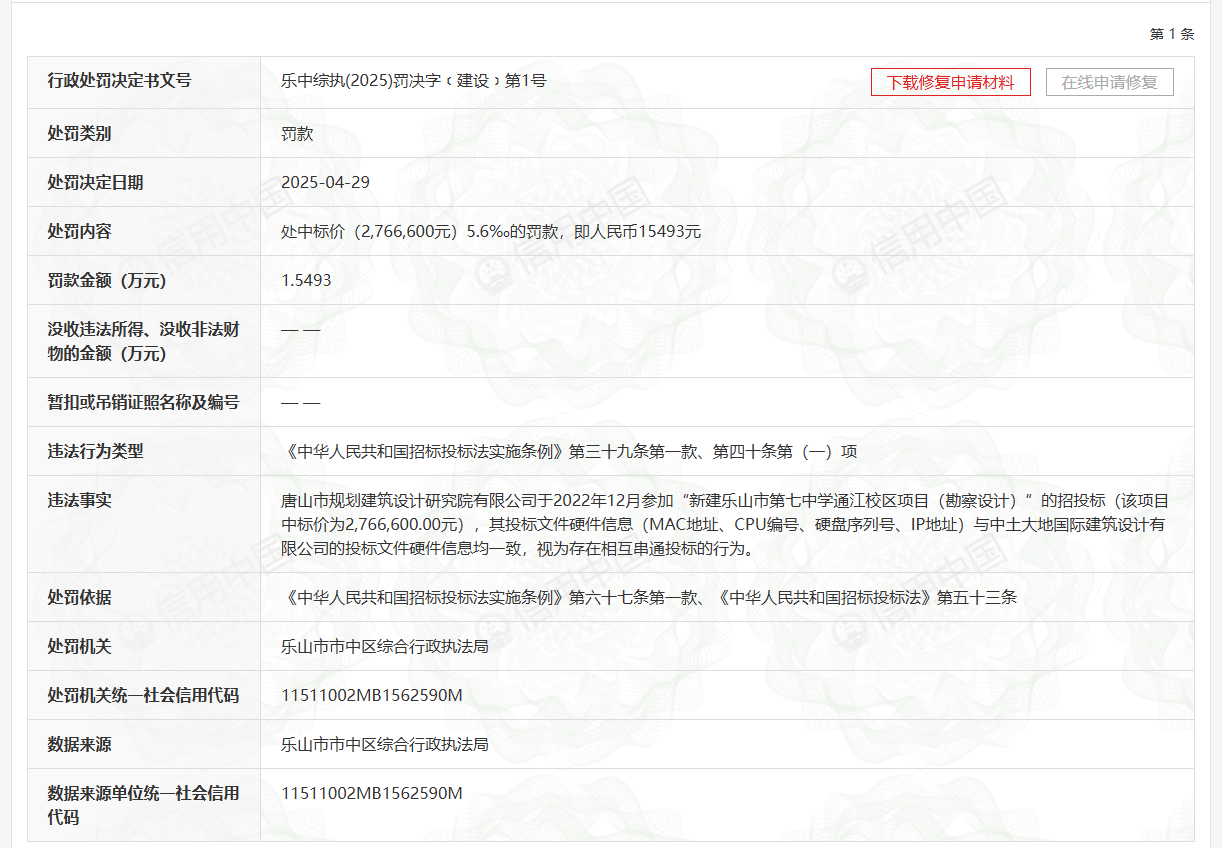Click the 数据来源 label
Screen dimensions: 1222x848
pyautogui.click(x=79, y=744)
